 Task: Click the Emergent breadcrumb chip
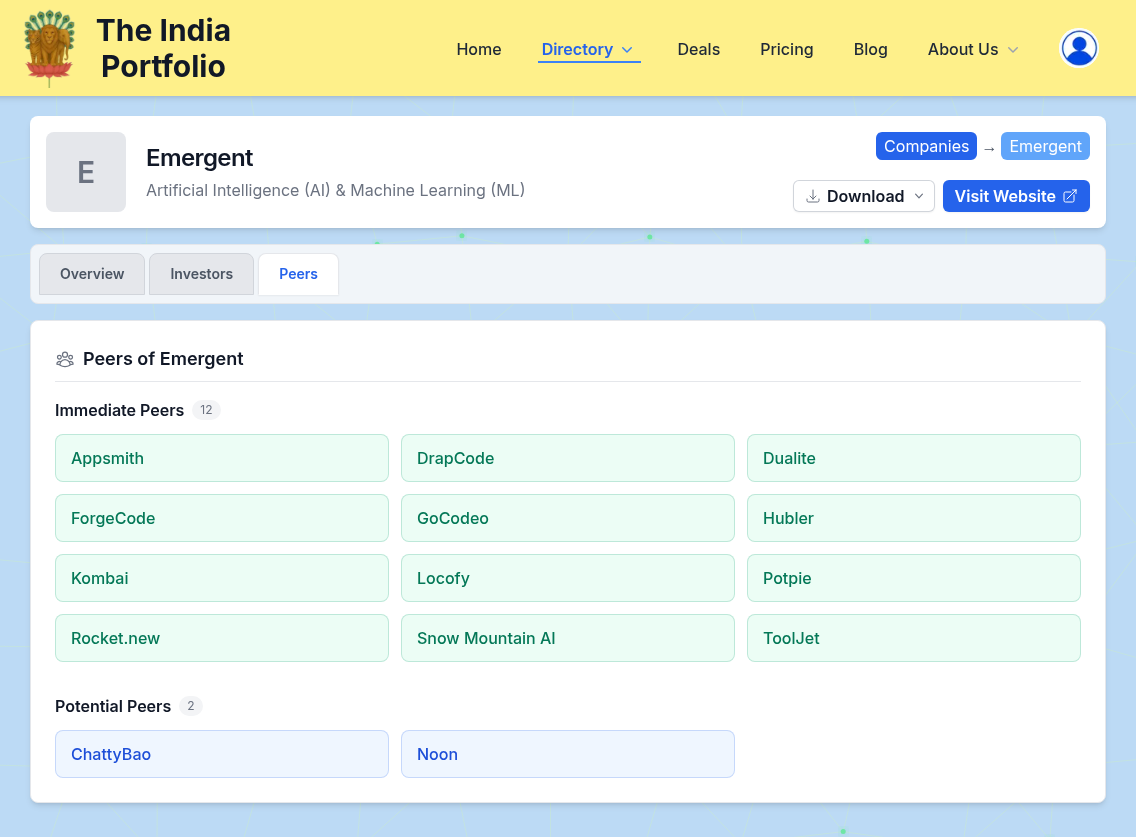[x=1045, y=146]
